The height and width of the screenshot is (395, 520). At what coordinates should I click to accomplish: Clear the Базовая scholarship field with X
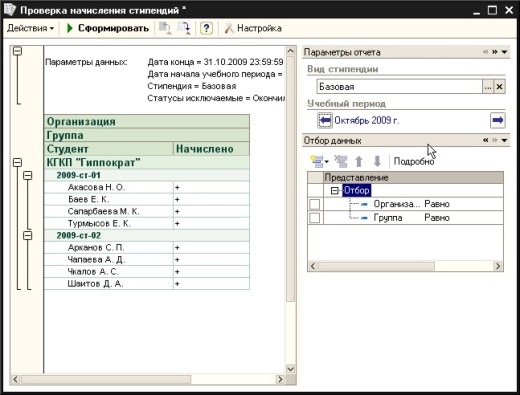499,87
